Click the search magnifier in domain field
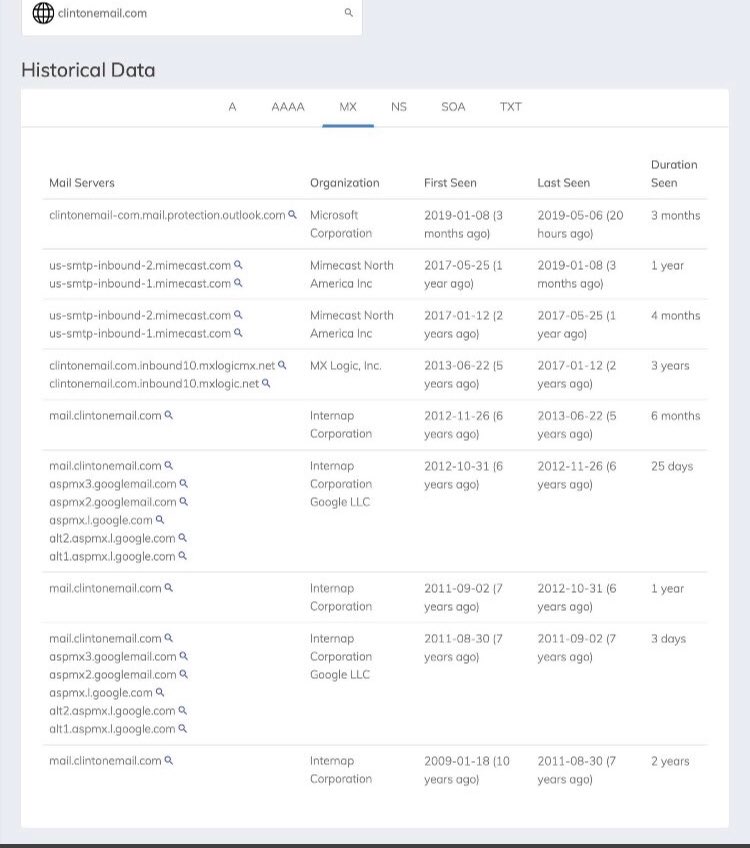This screenshot has height=848, width=750. [349, 12]
